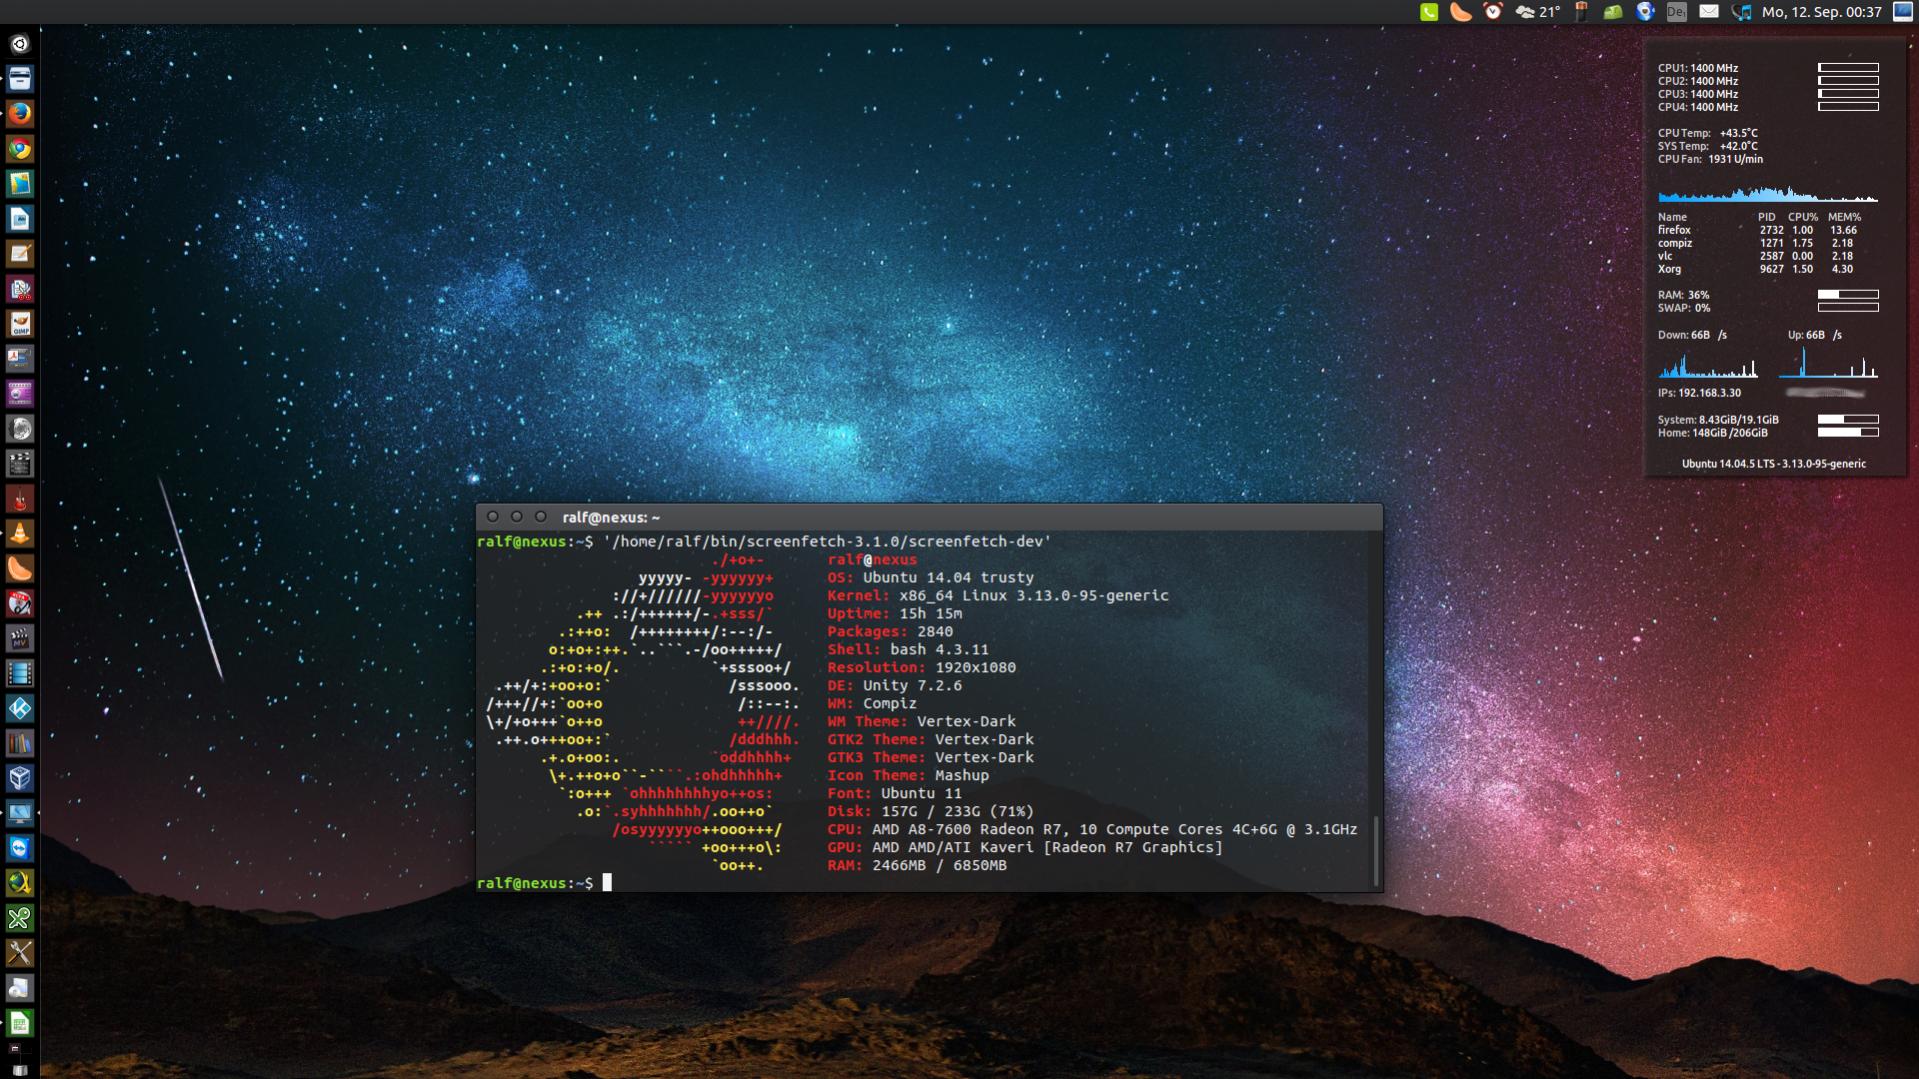Click the Packages: 2840 line in terminal
The image size is (1919, 1079).
(890, 632)
